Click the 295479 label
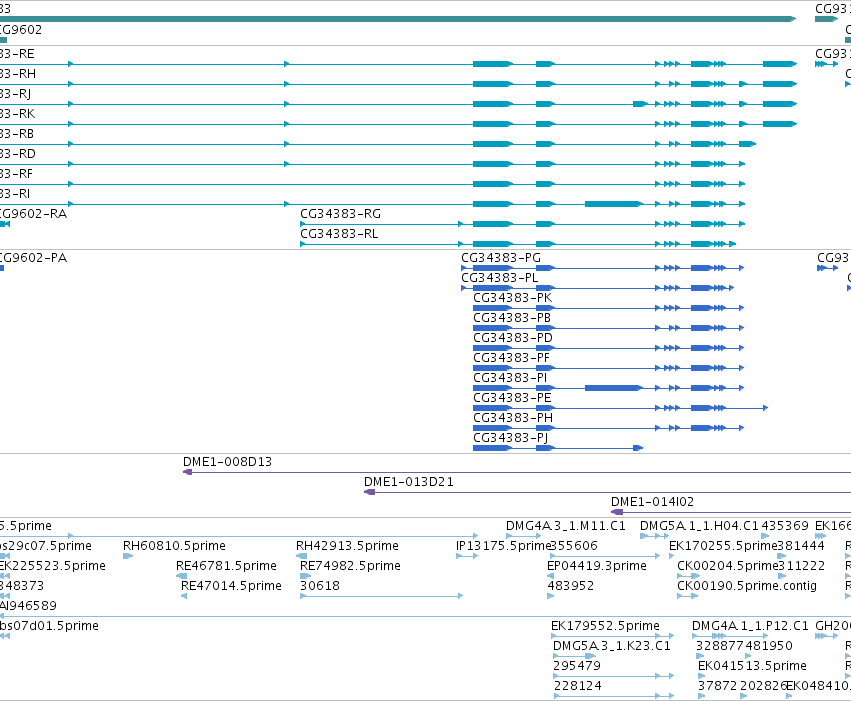851x701 pixels. click(577, 666)
